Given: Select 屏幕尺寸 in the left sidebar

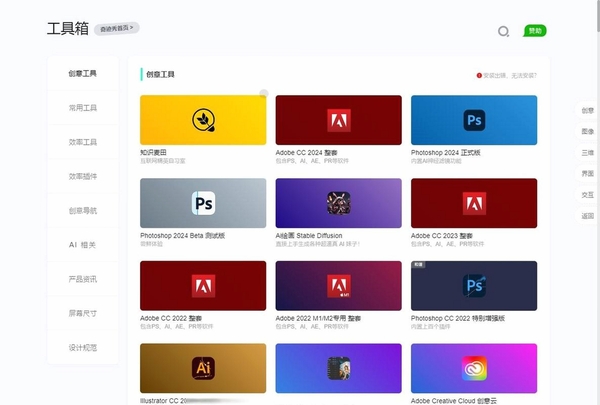Looking at the screenshot, I should [83, 314].
